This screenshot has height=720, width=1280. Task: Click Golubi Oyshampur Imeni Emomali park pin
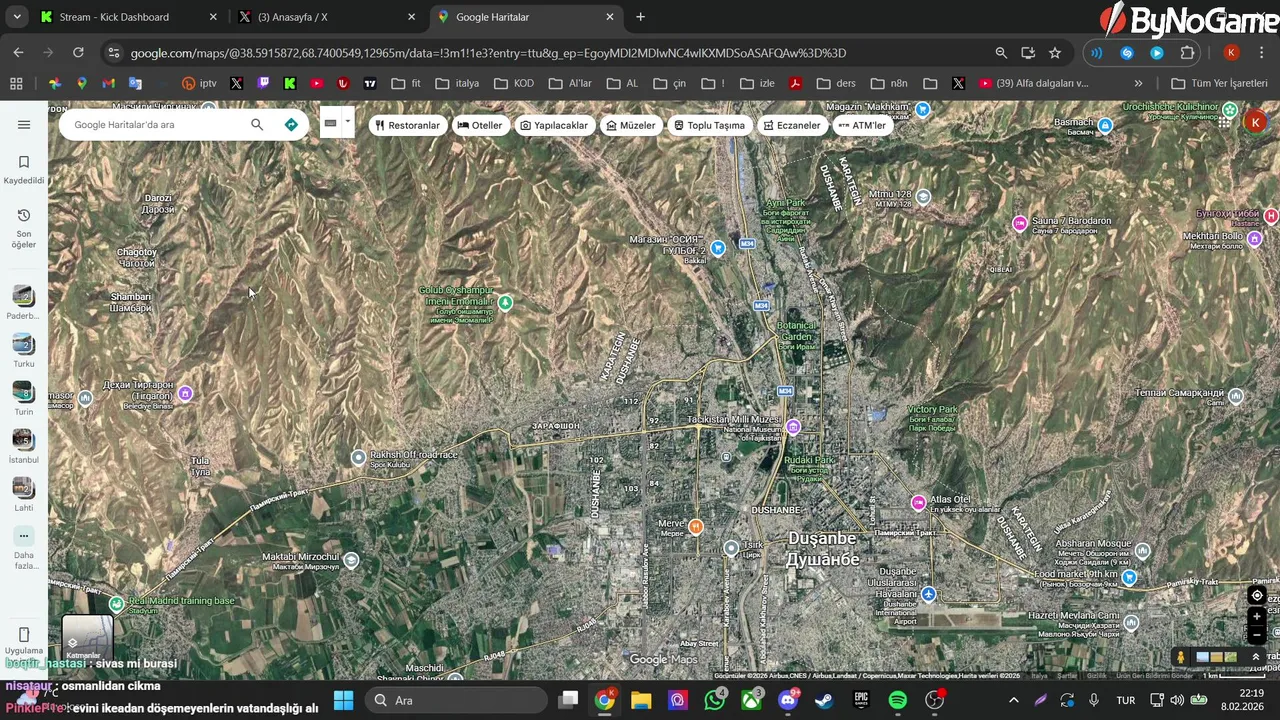point(505,302)
